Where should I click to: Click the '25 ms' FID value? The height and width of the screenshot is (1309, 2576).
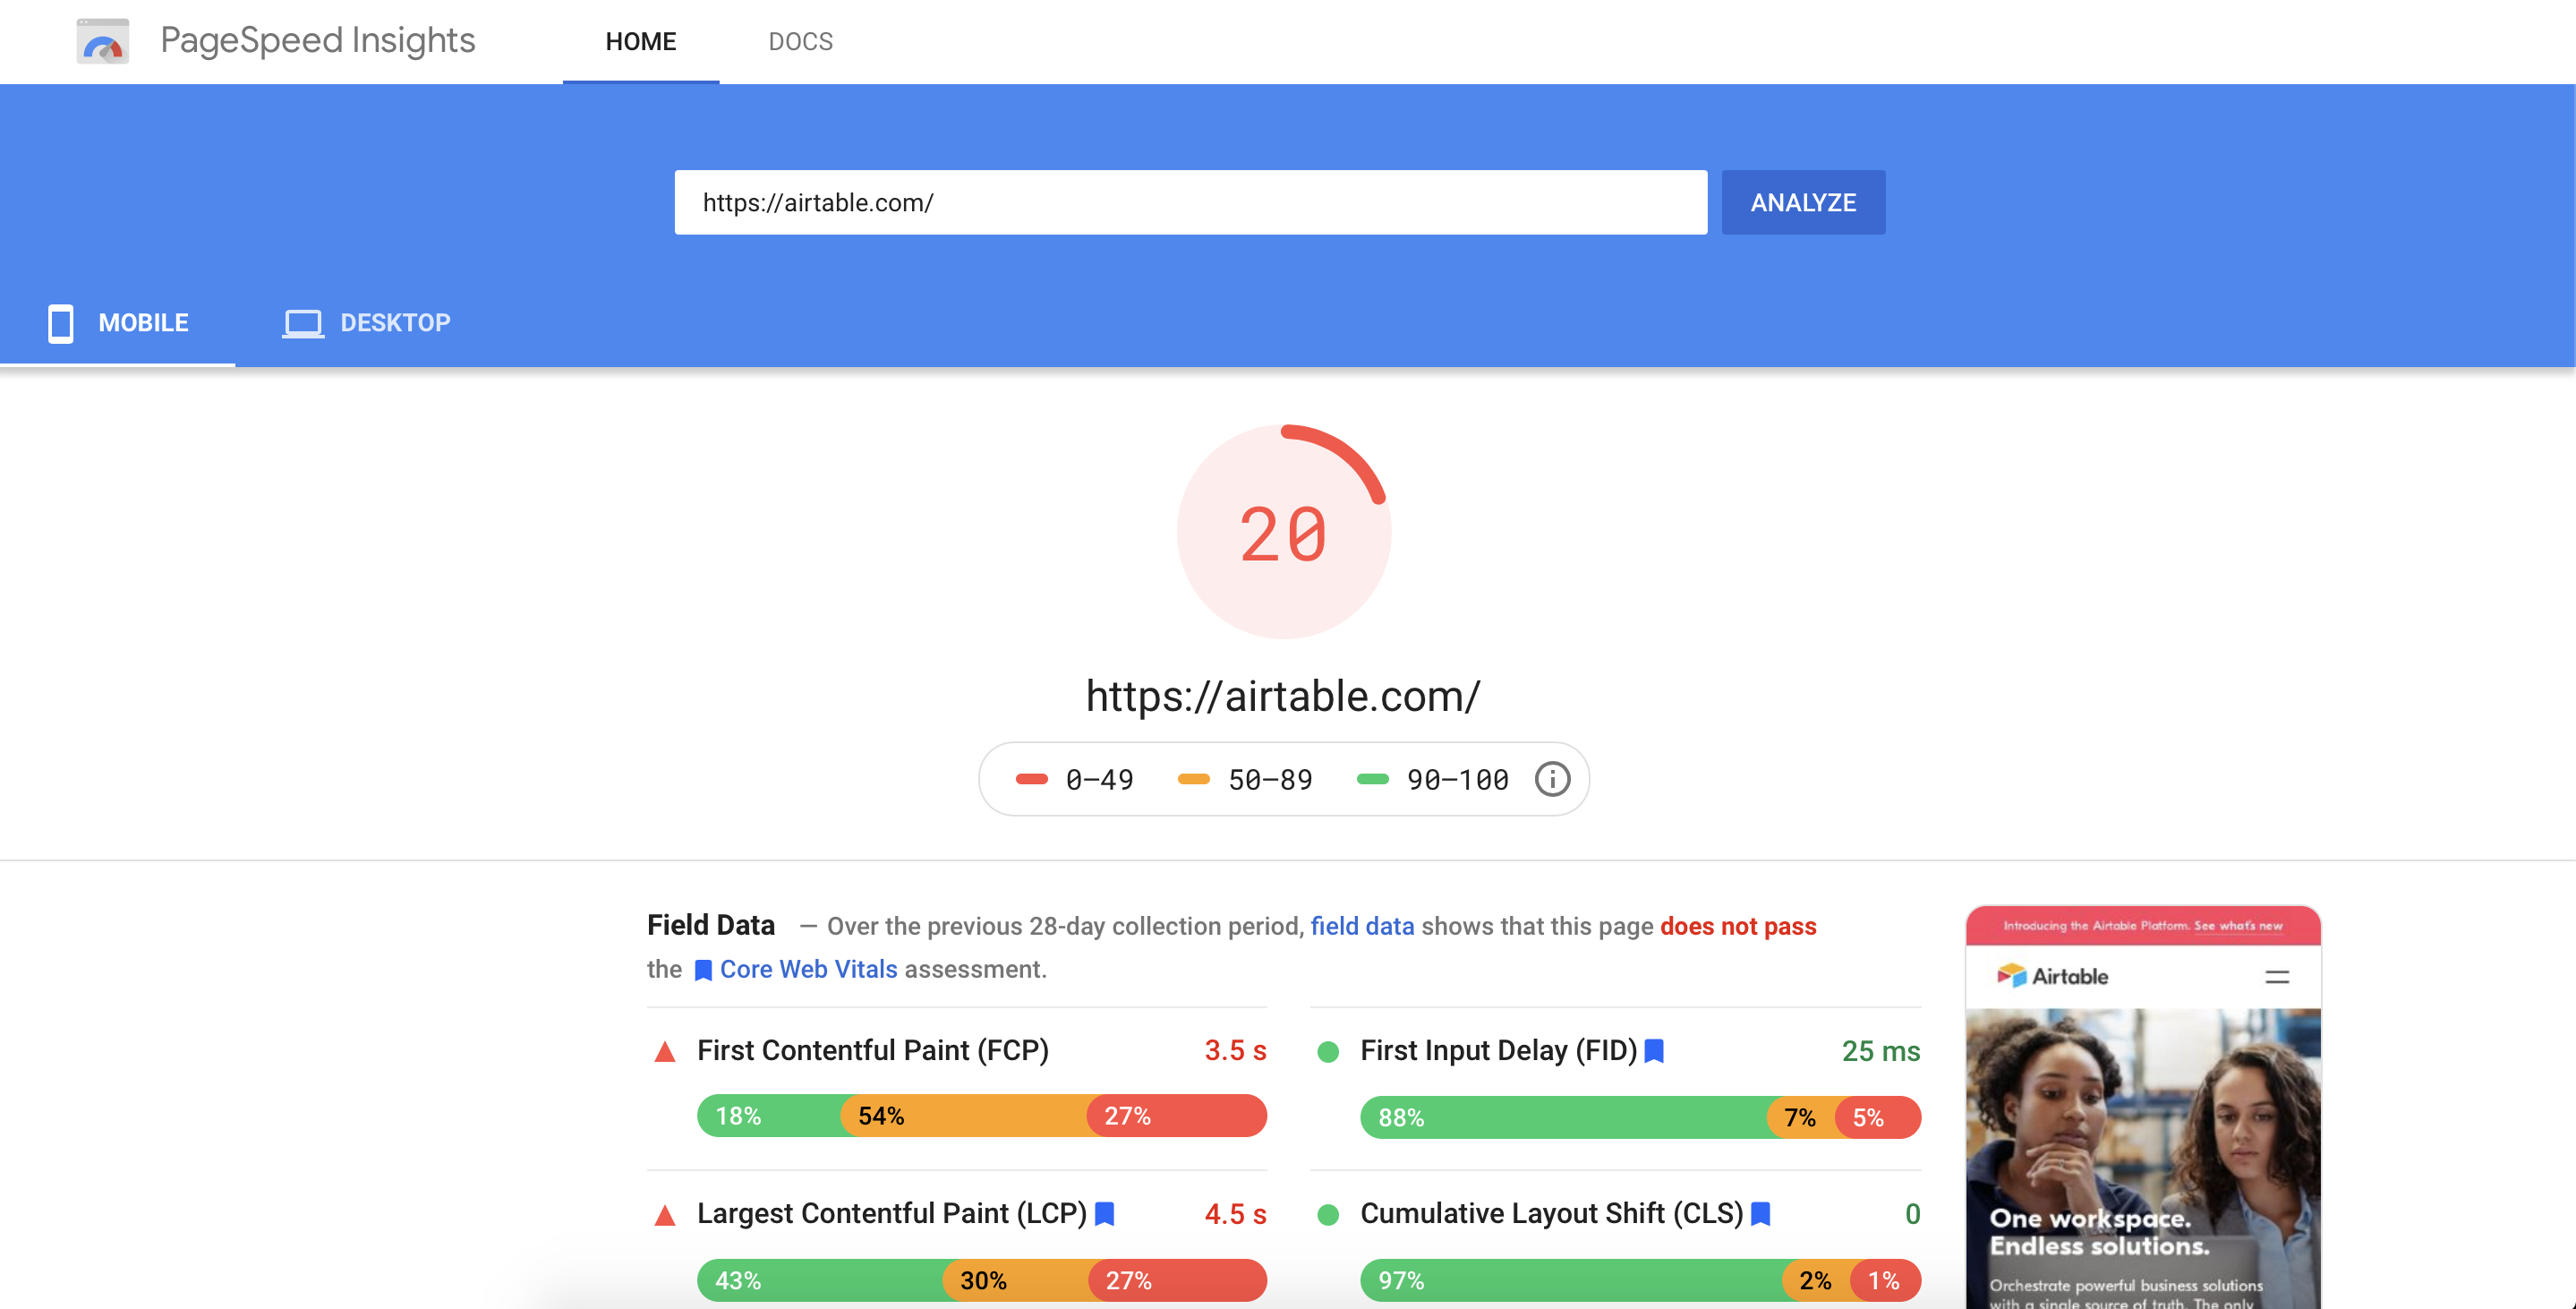[1880, 1051]
